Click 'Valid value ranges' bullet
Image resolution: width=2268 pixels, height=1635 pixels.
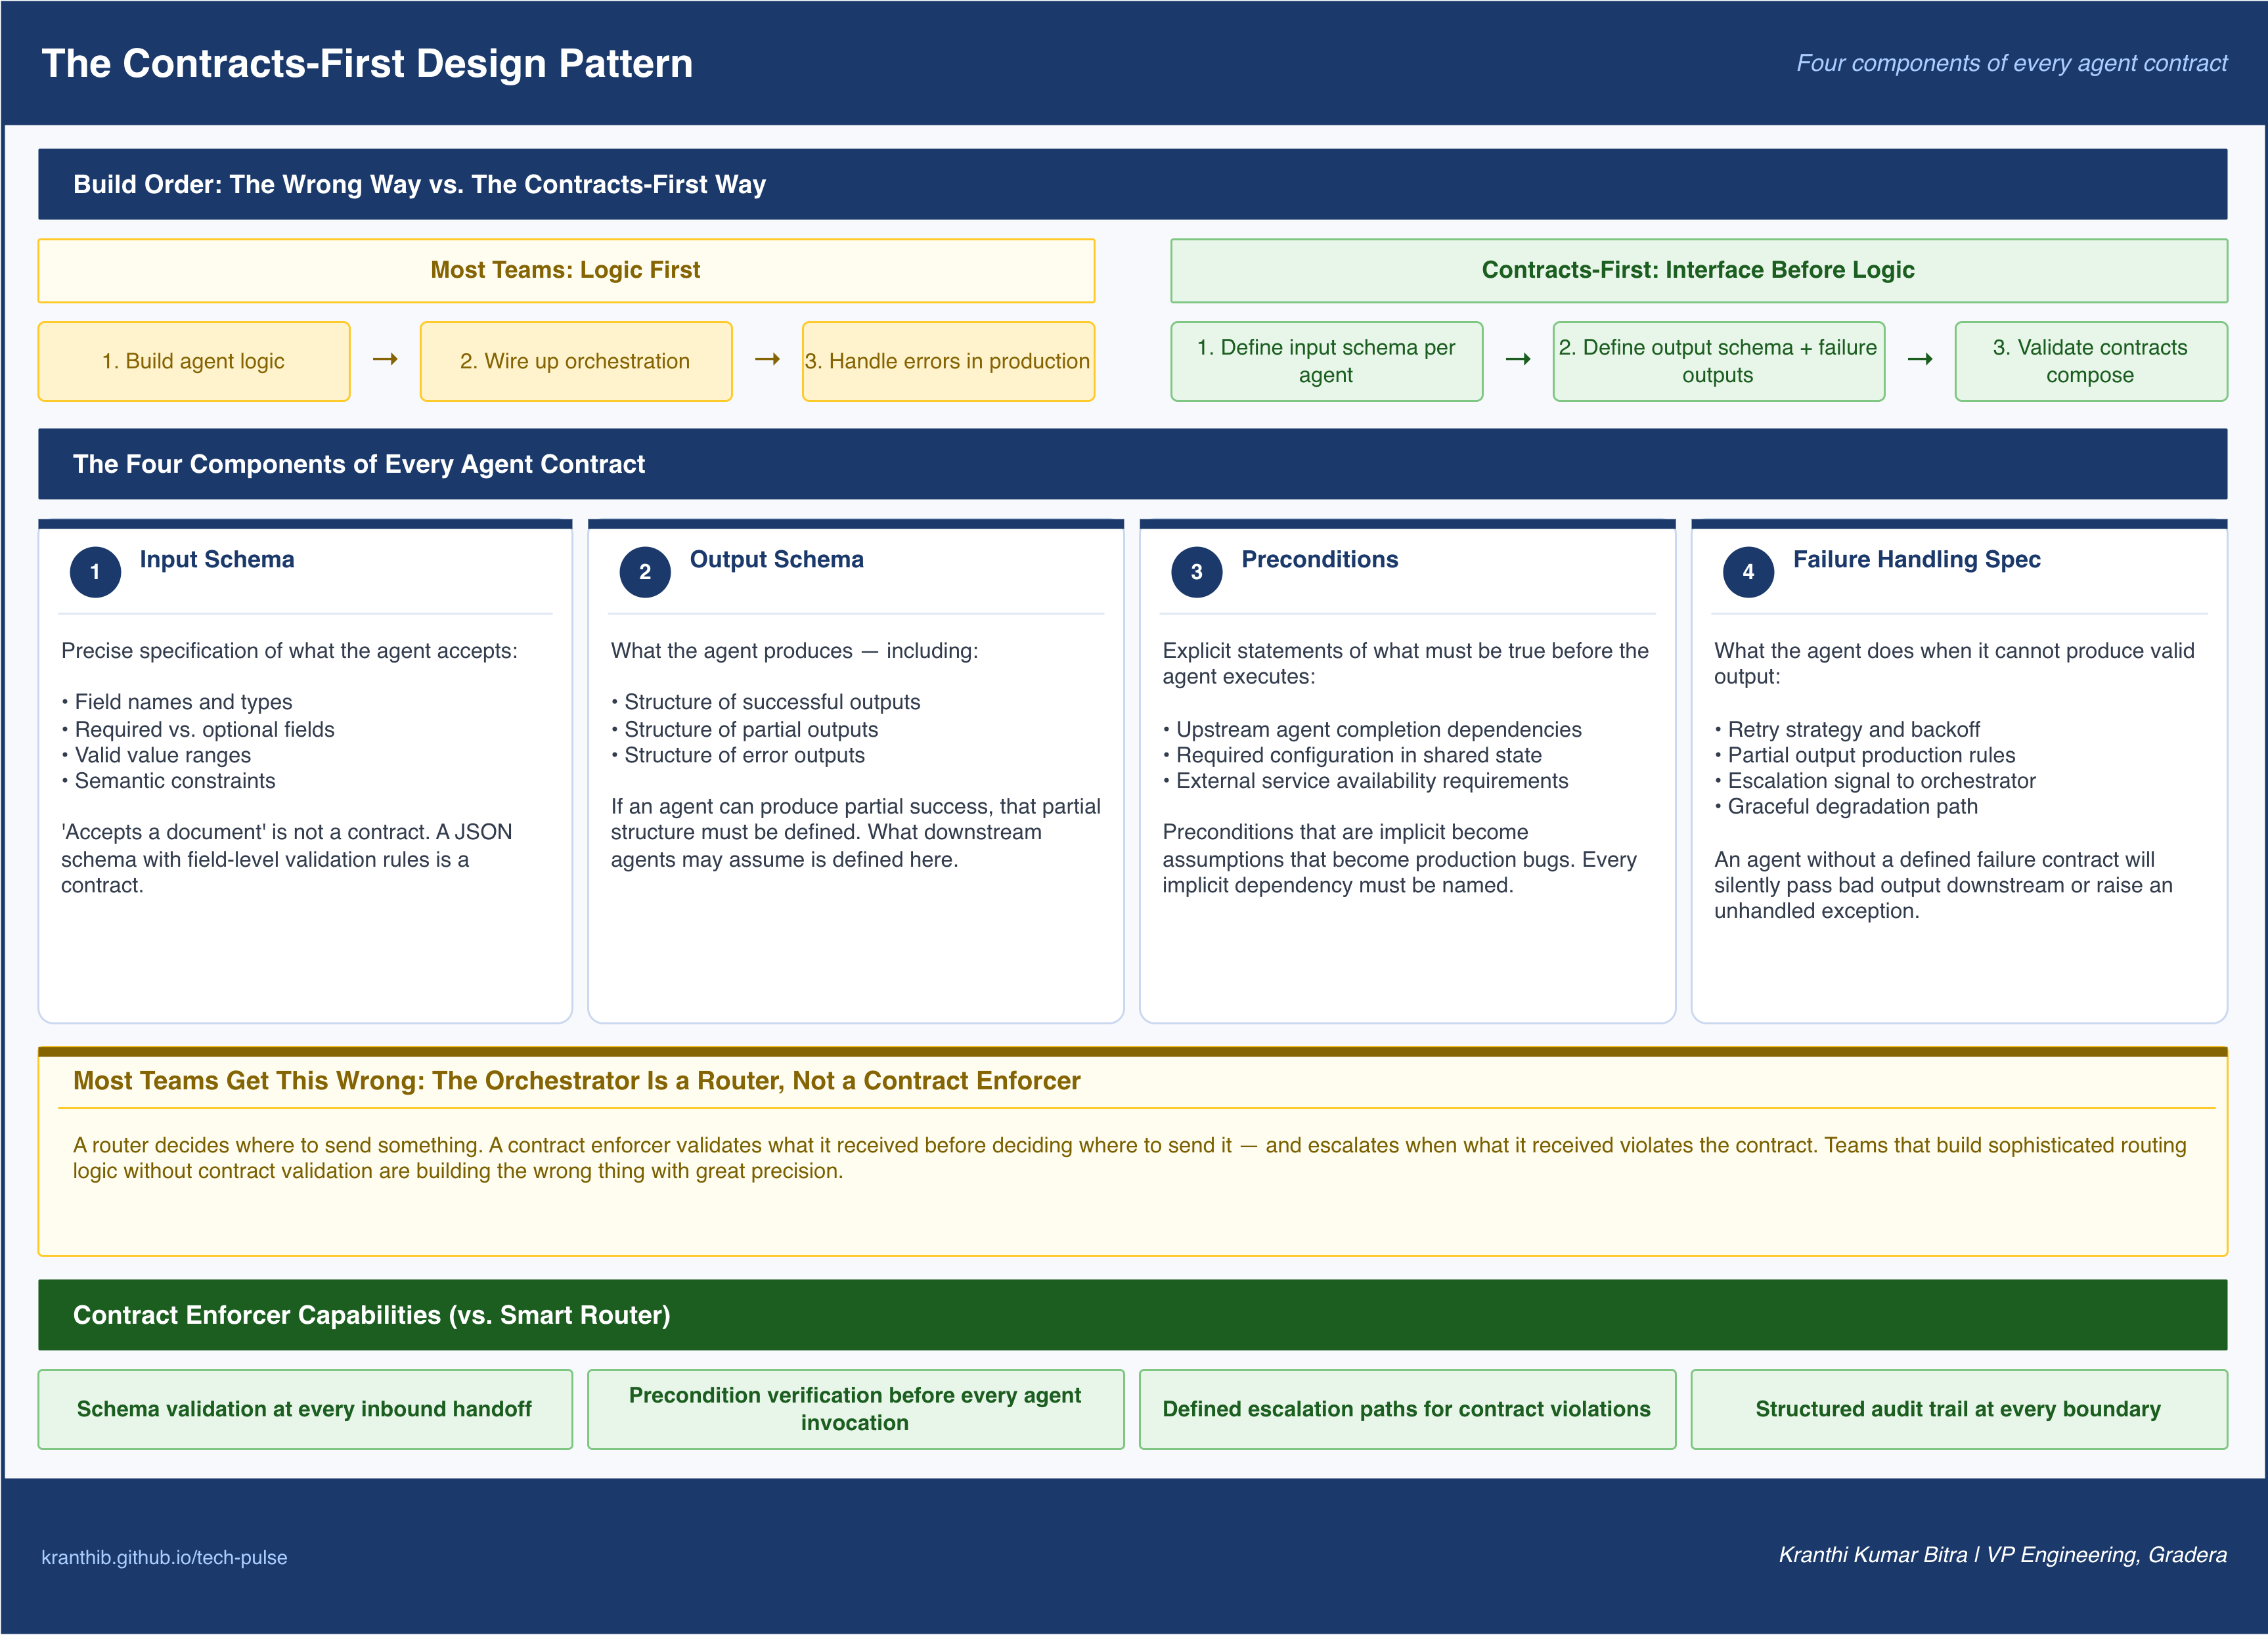(x=156, y=755)
